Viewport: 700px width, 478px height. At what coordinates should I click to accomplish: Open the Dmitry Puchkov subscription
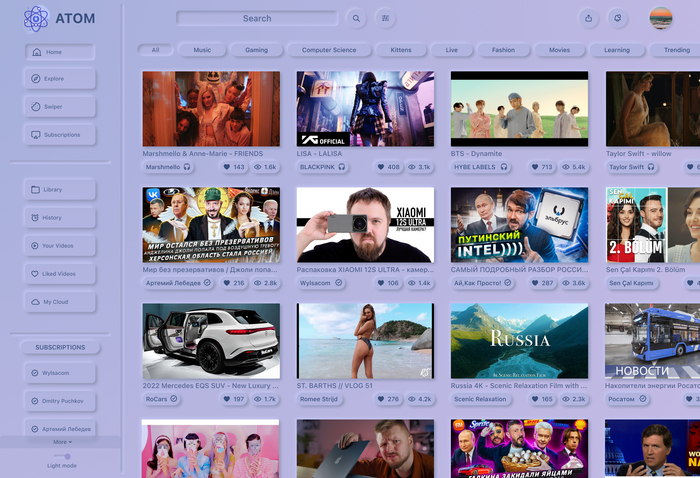tap(60, 401)
